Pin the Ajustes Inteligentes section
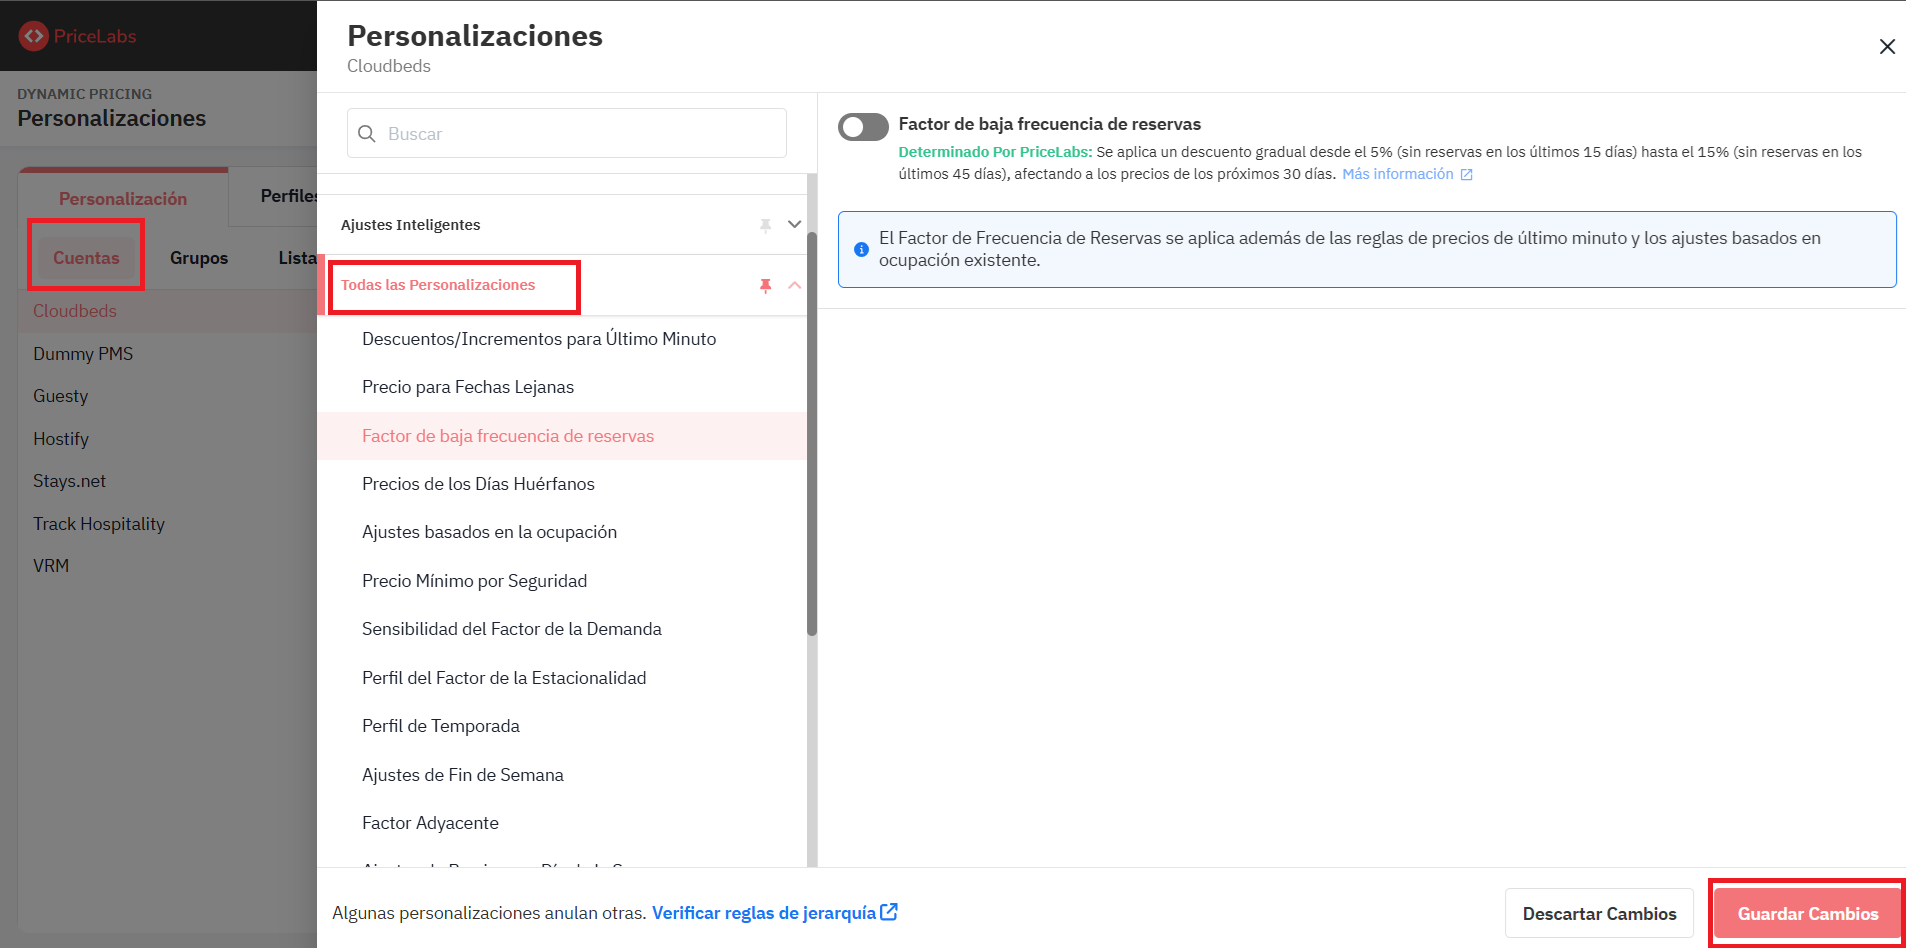The width and height of the screenshot is (1906, 948). (765, 225)
